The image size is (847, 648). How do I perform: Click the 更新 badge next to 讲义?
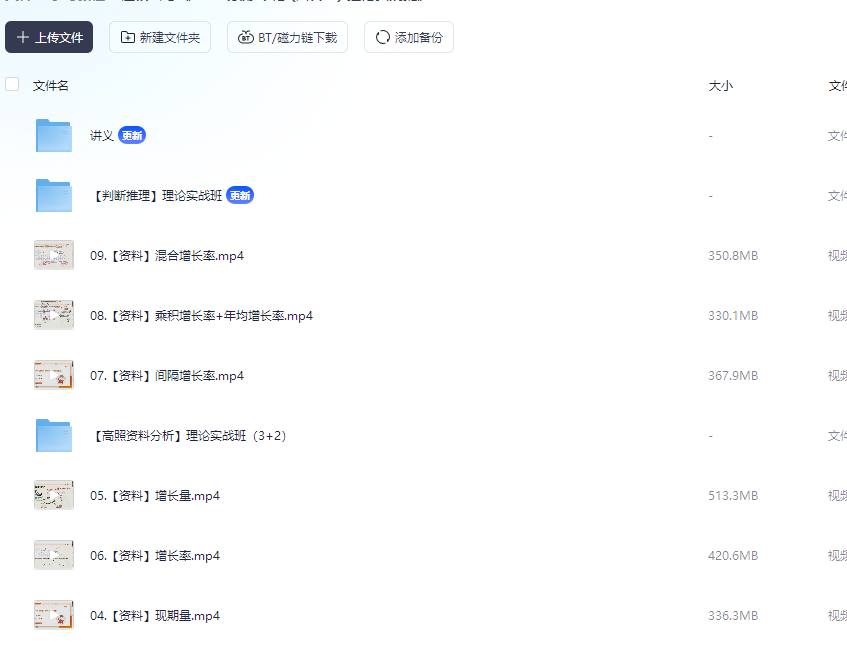(132, 135)
